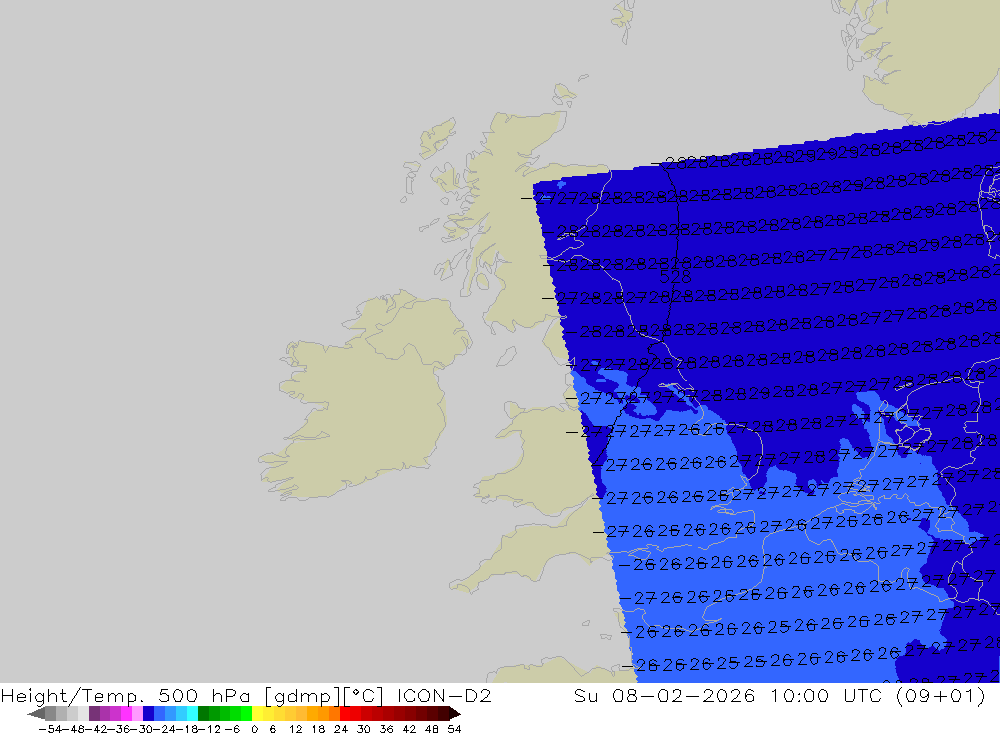Click the '36' legend label under the dark red swatches
The width and height of the screenshot is (1000, 733).
(386, 729)
